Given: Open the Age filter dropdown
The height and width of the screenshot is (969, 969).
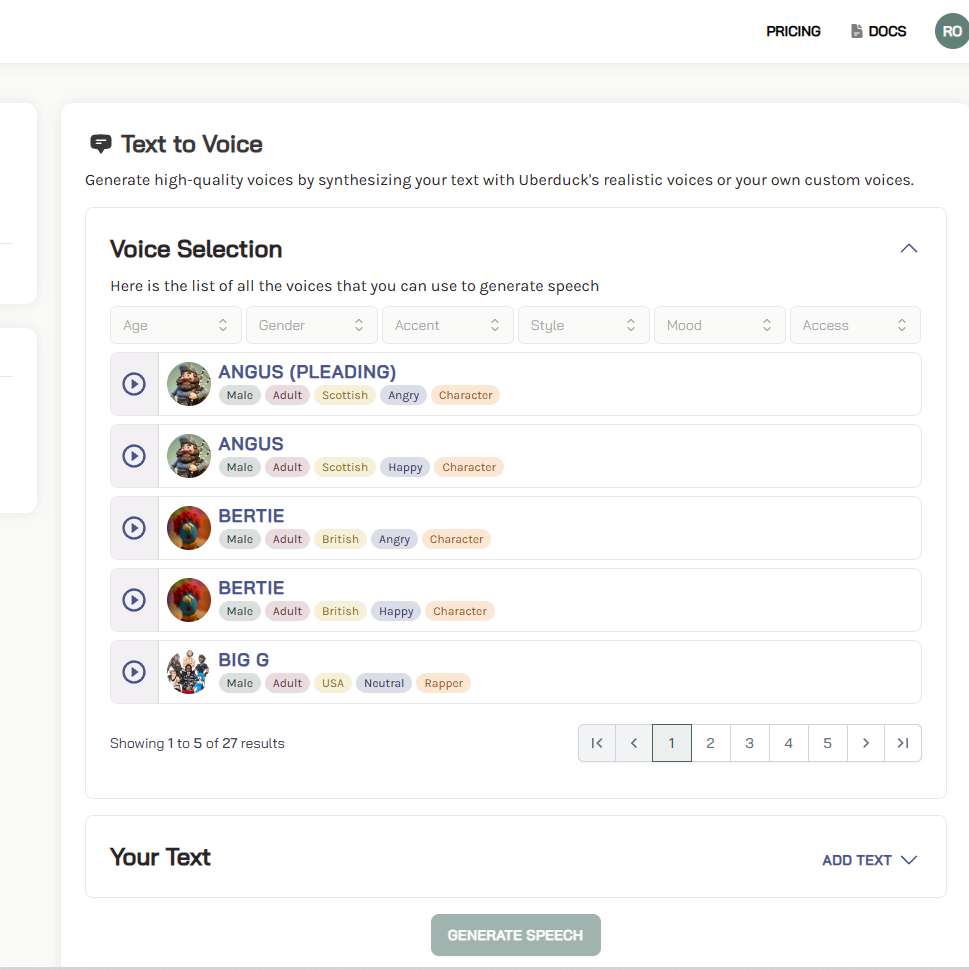Looking at the screenshot, I should (176, 325).
